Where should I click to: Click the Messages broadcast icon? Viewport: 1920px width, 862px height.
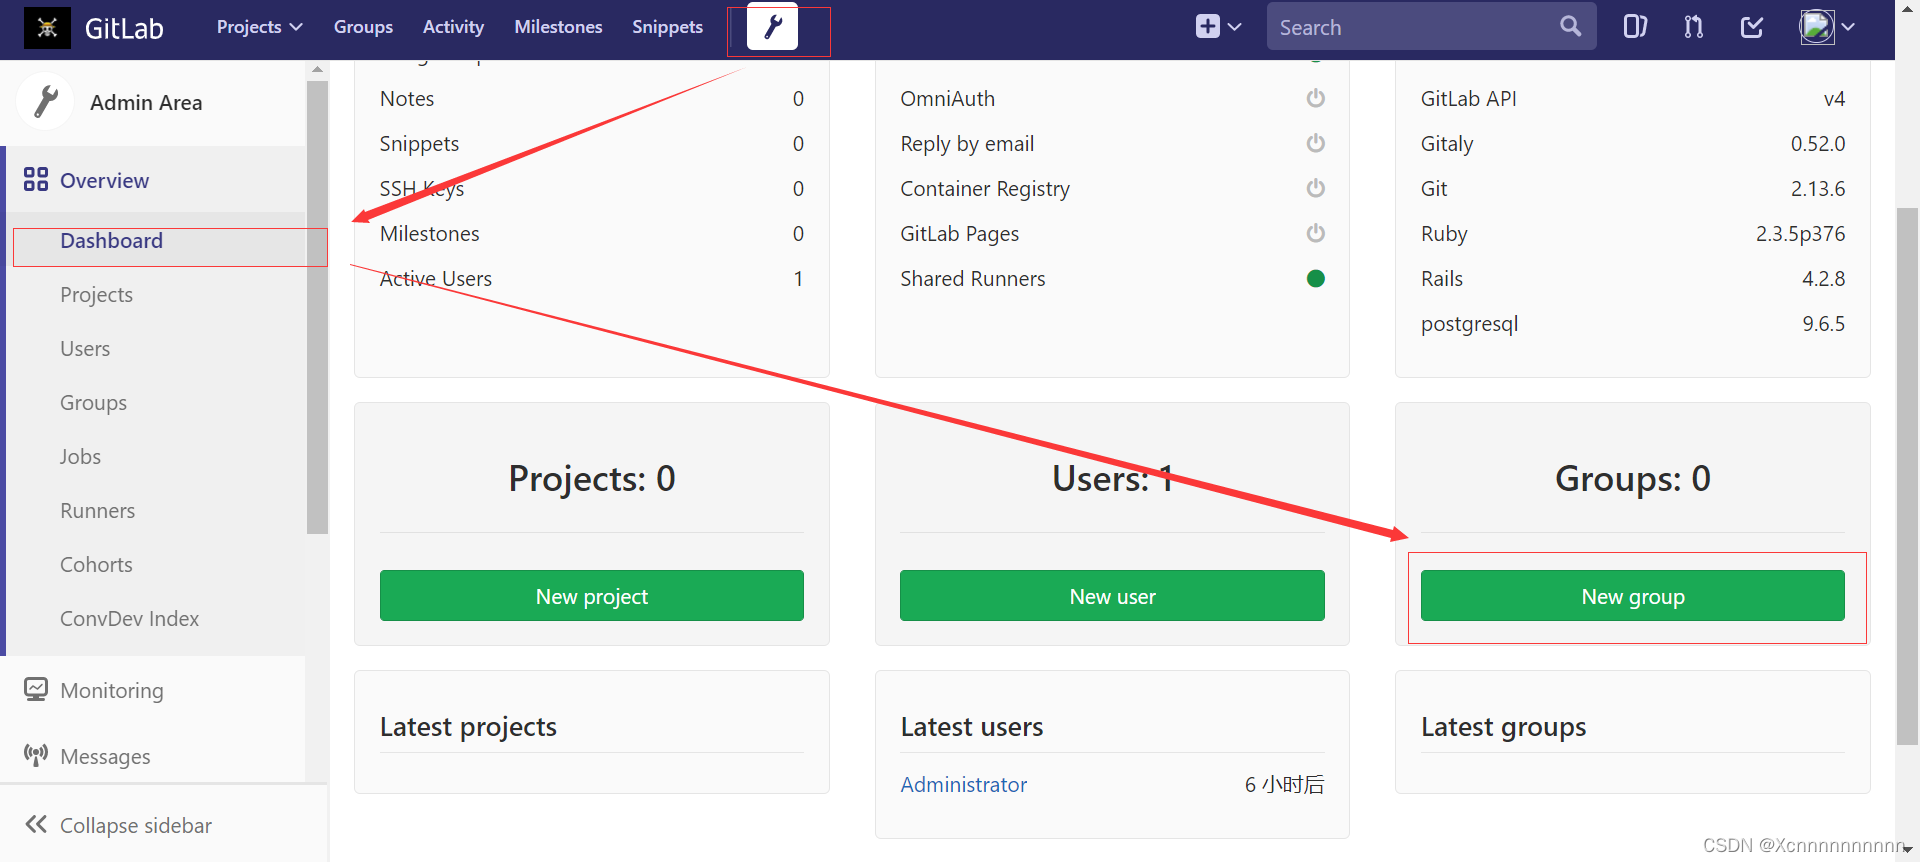point(36,756)
